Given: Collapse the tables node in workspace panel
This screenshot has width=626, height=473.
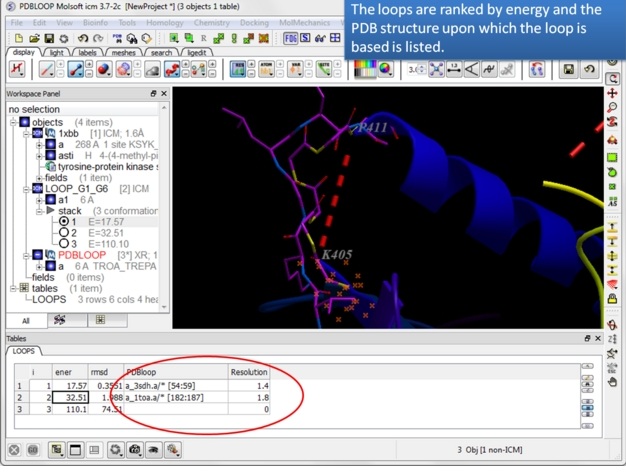Looking at the screenshot, I should (x=13, y=287).
